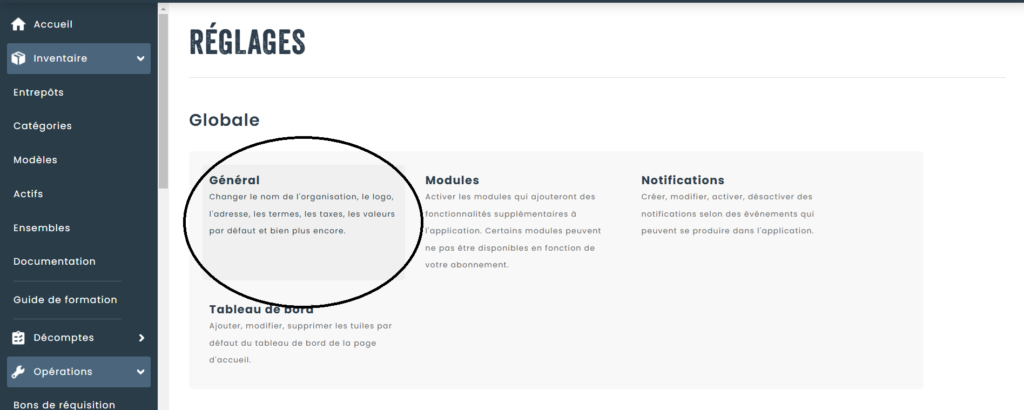1024x410 pixels.
Task: Open Bons de réquisition menu item
Action: pyautogui.click(x=64, y=404)
